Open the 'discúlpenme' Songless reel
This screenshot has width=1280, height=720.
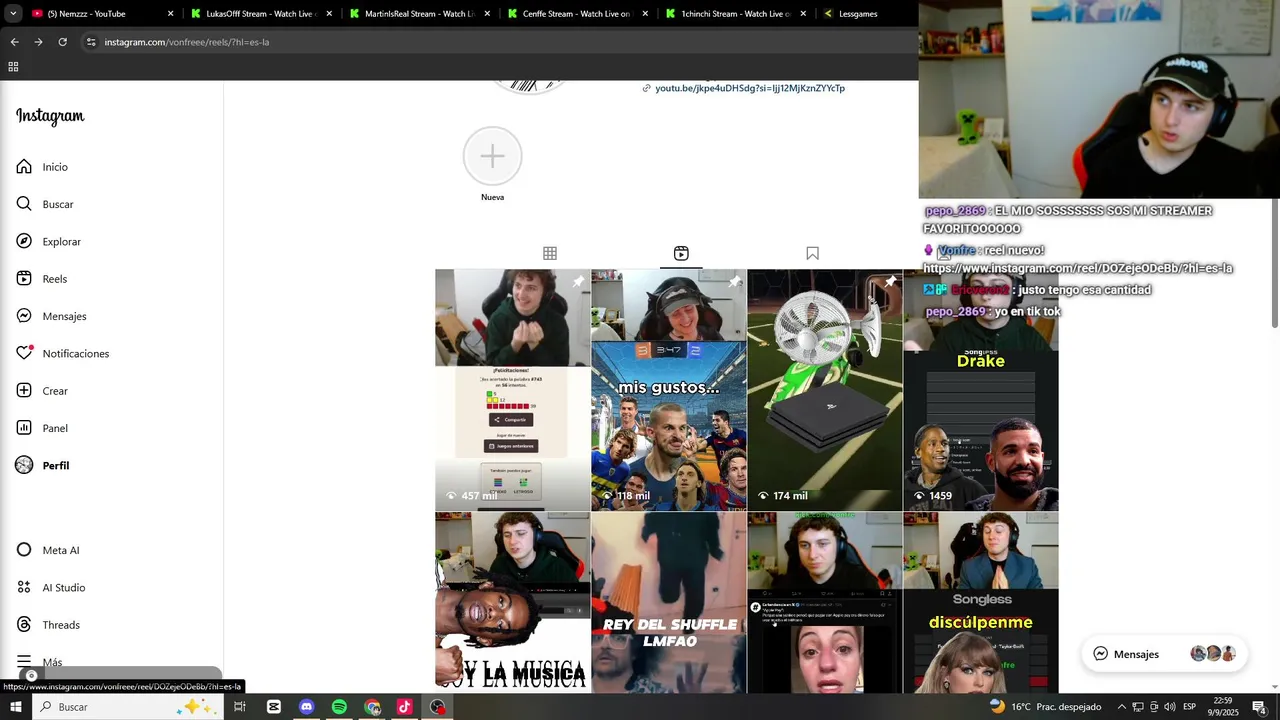coord(980,603)
